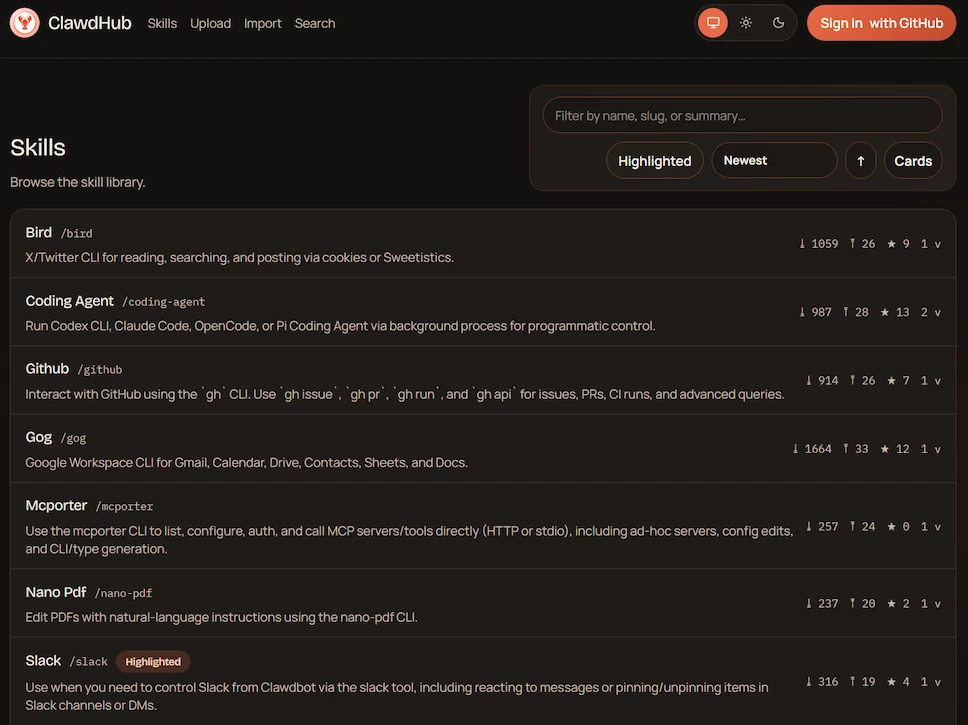Go to the Import page

tap(263, 23)
